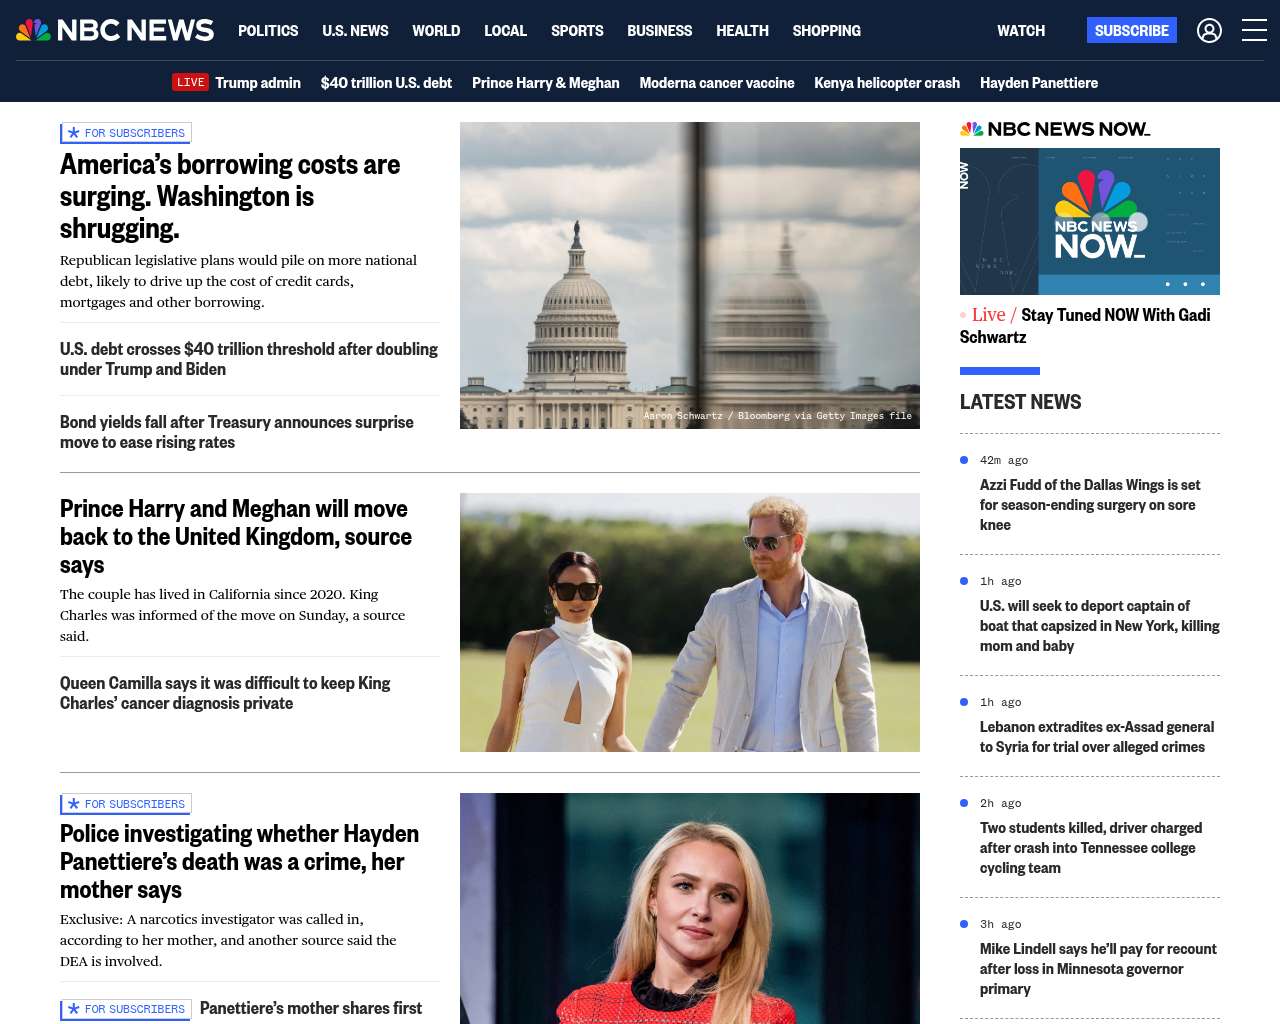Click the Latest News section heading
Image resolution: width=1280 pixels, height=1024 pixels.
1021,402
